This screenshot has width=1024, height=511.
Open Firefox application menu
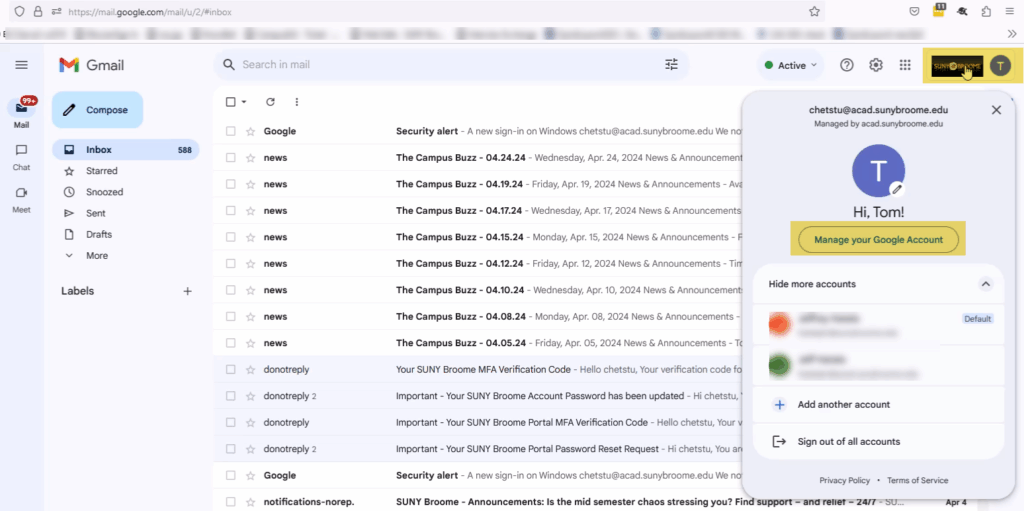click(x=1009, y=11)
